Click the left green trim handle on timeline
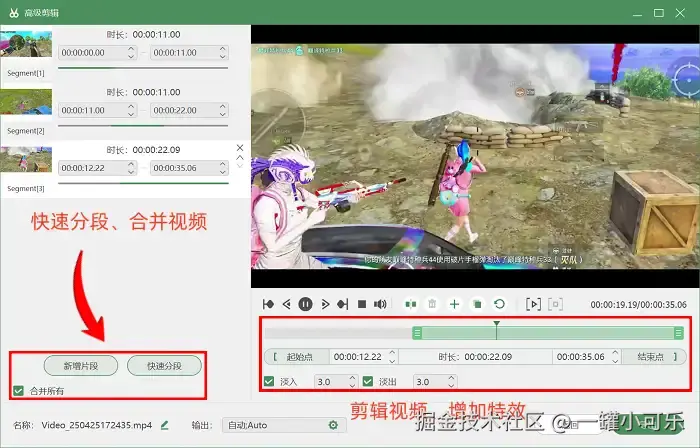 point(417,333)
